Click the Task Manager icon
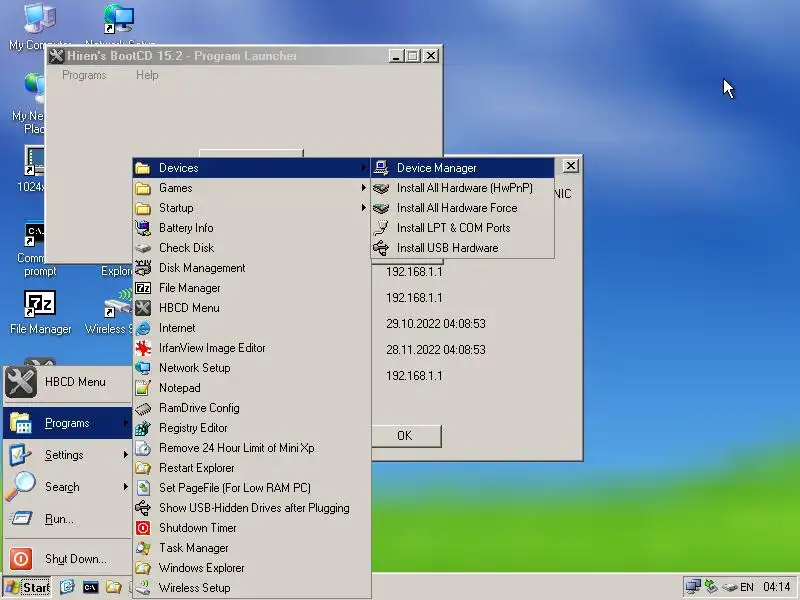Screen dimensions: 800x600 click(x=143, y=548)
